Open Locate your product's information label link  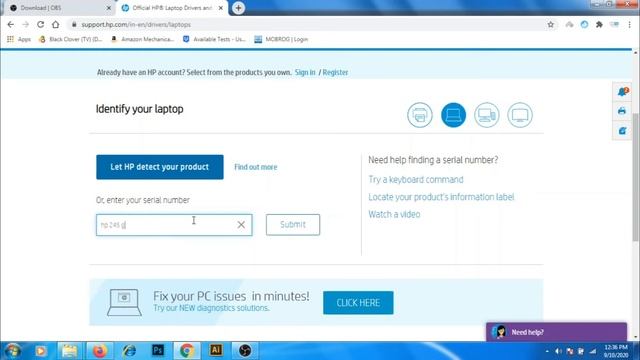441,197
